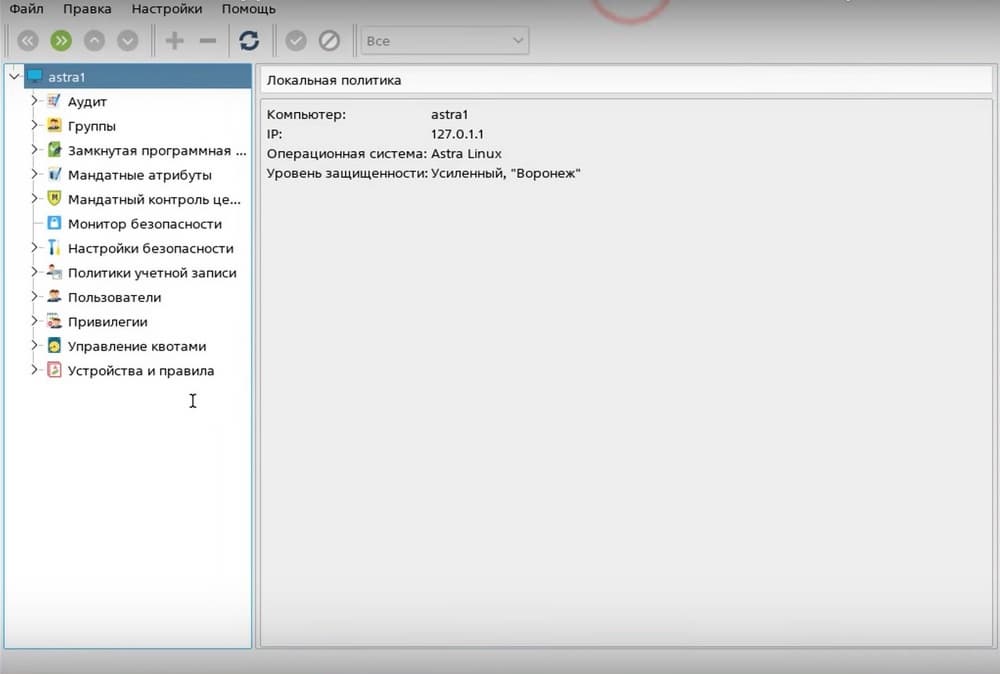Viewport: 1000px width, 674px height.
Task: Select 'Монитор безопасности' tree label
Action: [145, 224]
